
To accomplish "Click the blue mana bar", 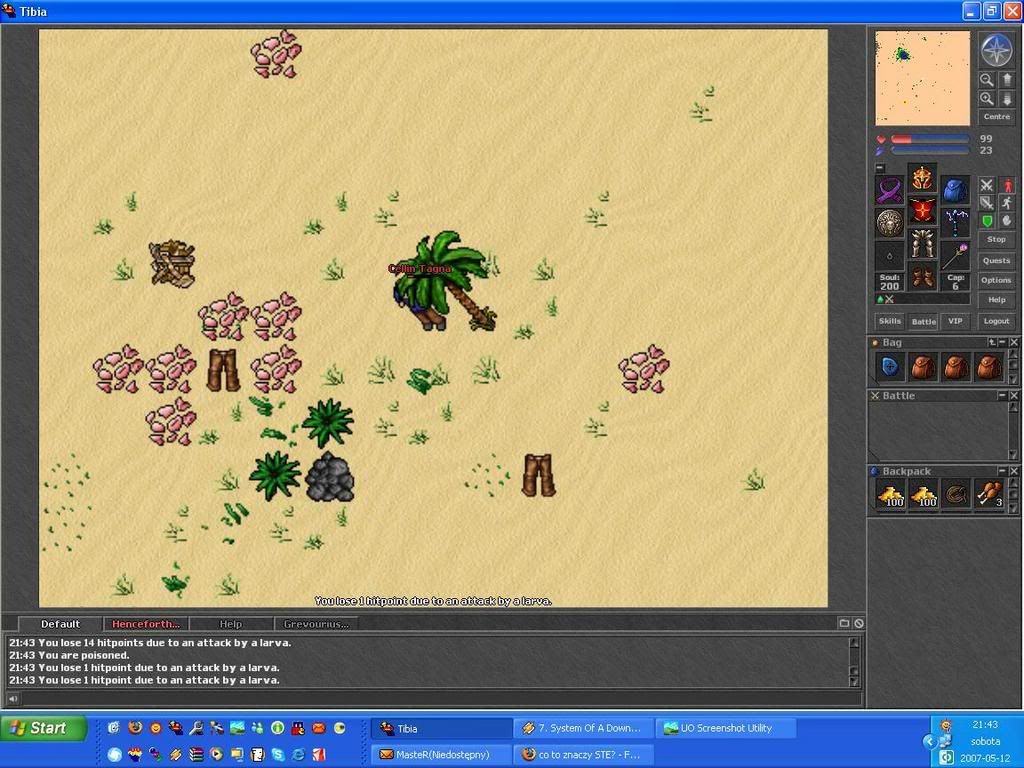I will pyautogui.click(x=930, y=150).
